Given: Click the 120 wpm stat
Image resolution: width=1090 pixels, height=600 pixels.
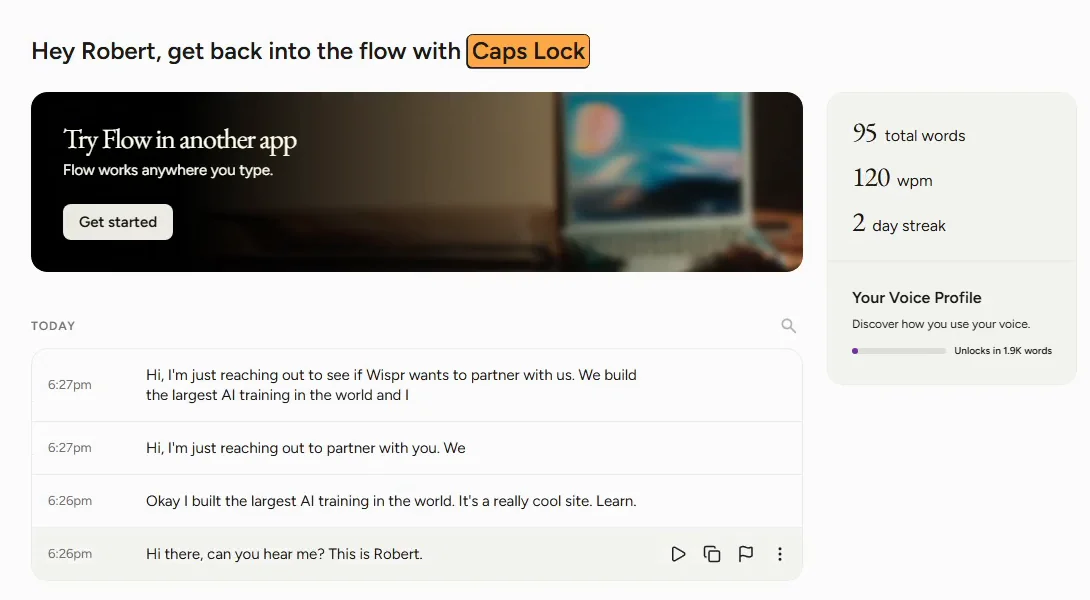Looking at the screenshot, I should tap(893, 179).
